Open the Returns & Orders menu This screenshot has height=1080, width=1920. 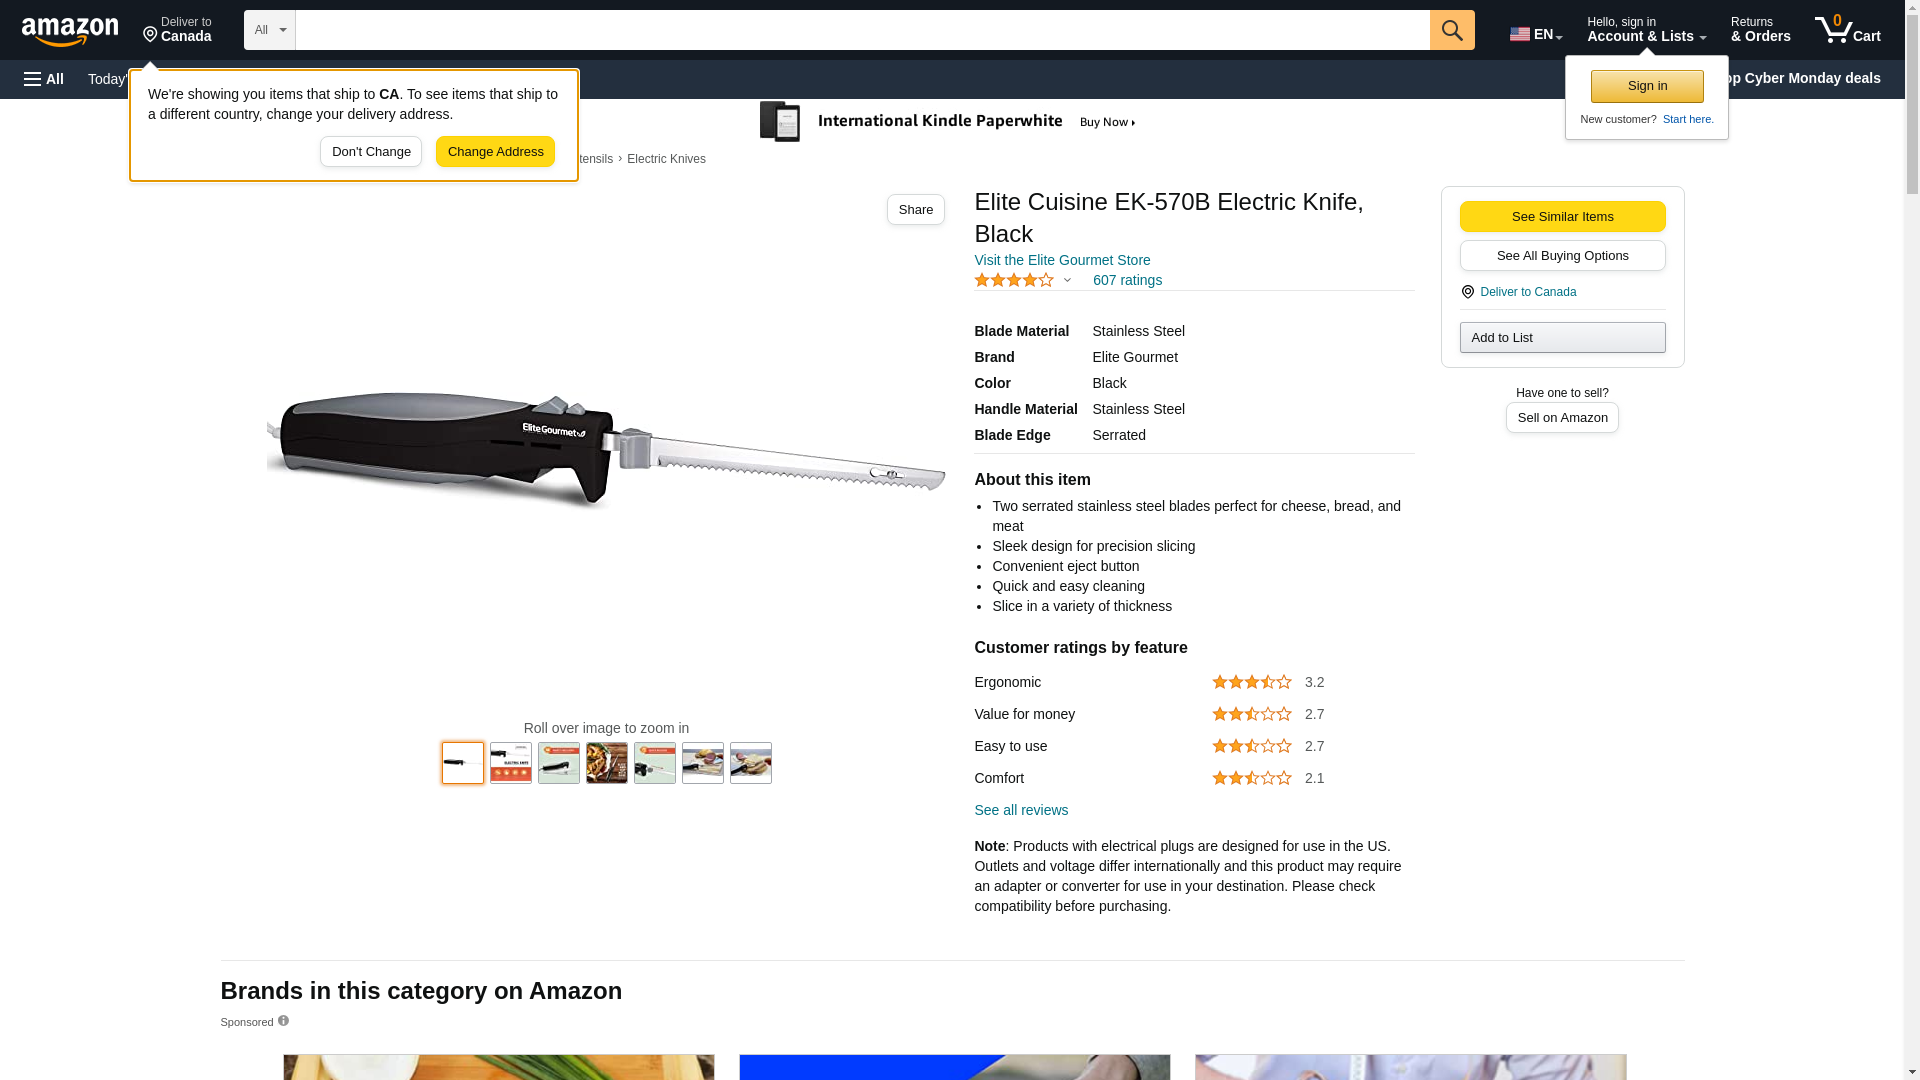click(x=1760, y=30)
